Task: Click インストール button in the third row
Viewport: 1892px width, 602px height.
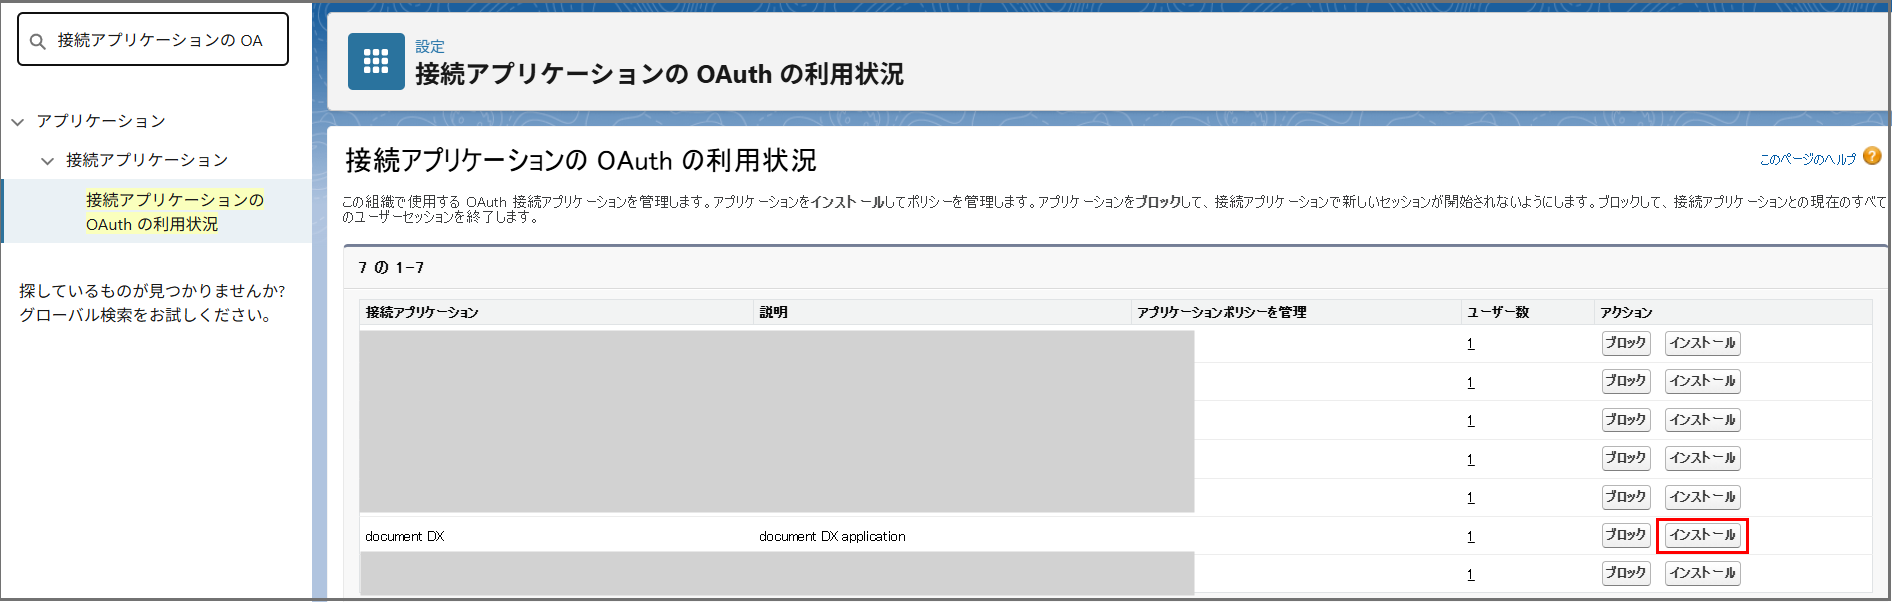Action: (x=1702, y=420)
